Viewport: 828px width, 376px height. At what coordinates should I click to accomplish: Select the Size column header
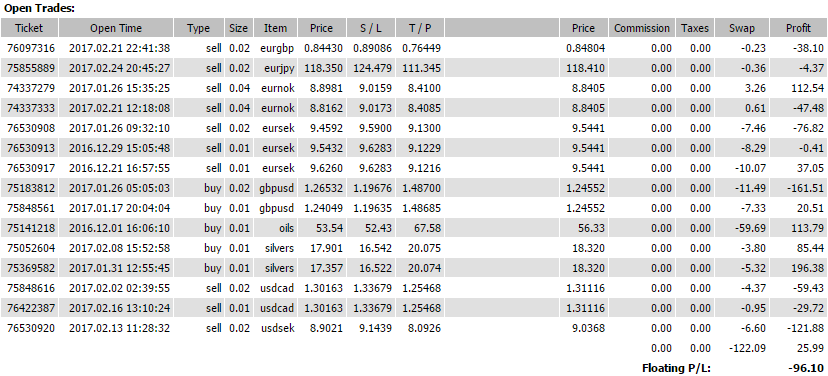pyautogui.click(x=239, y=29)
